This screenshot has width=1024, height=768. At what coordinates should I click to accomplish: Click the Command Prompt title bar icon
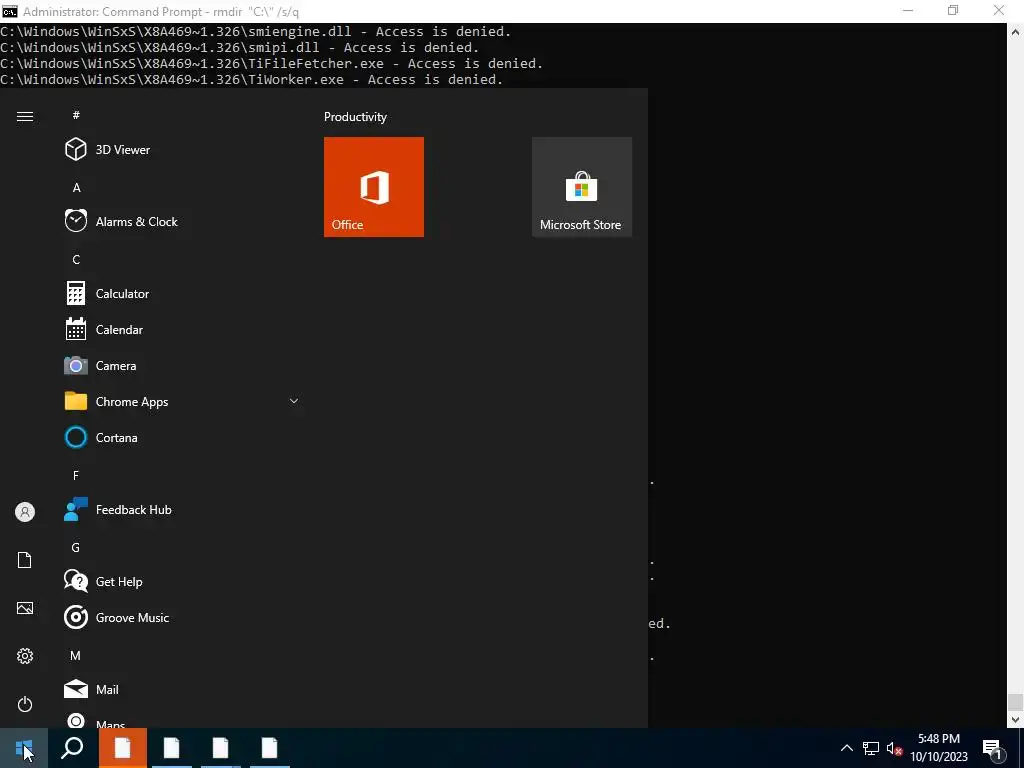pos(9,11)
